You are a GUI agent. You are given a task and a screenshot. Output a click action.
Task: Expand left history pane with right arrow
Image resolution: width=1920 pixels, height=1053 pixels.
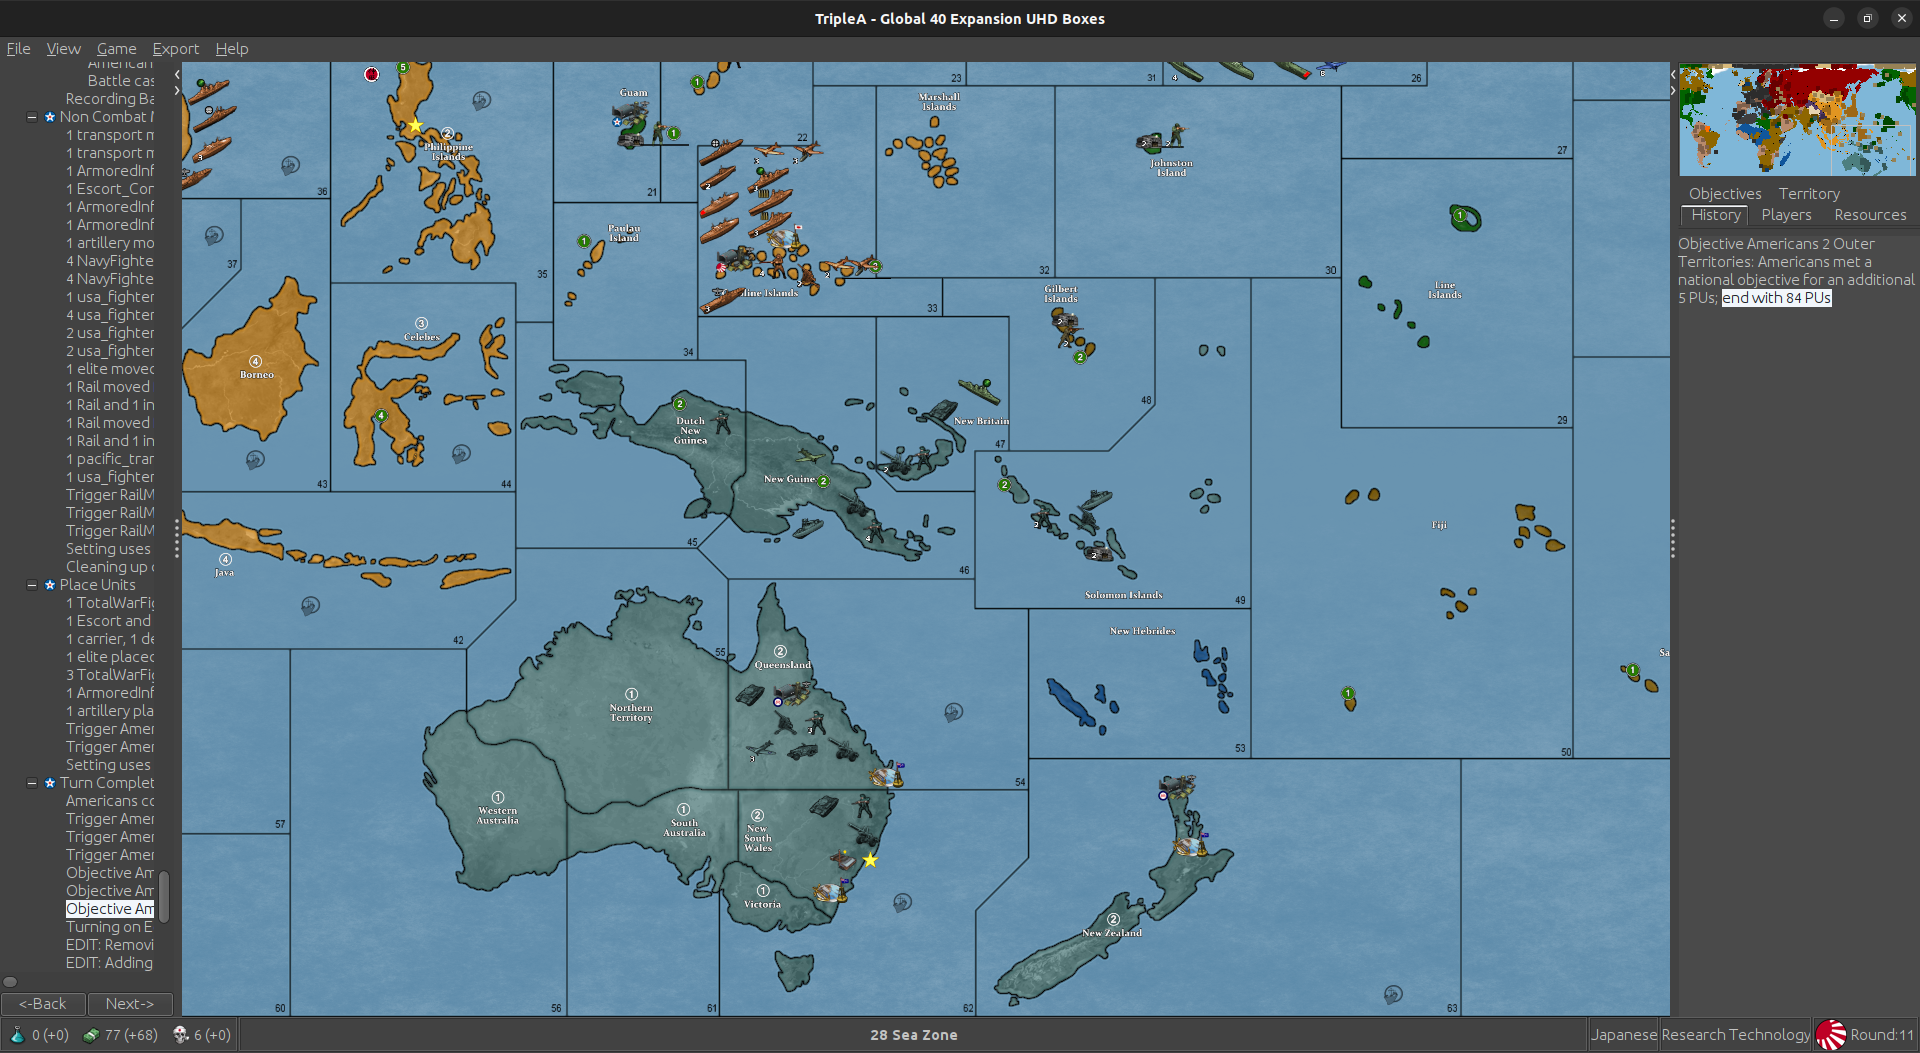(x=177, y=90)
